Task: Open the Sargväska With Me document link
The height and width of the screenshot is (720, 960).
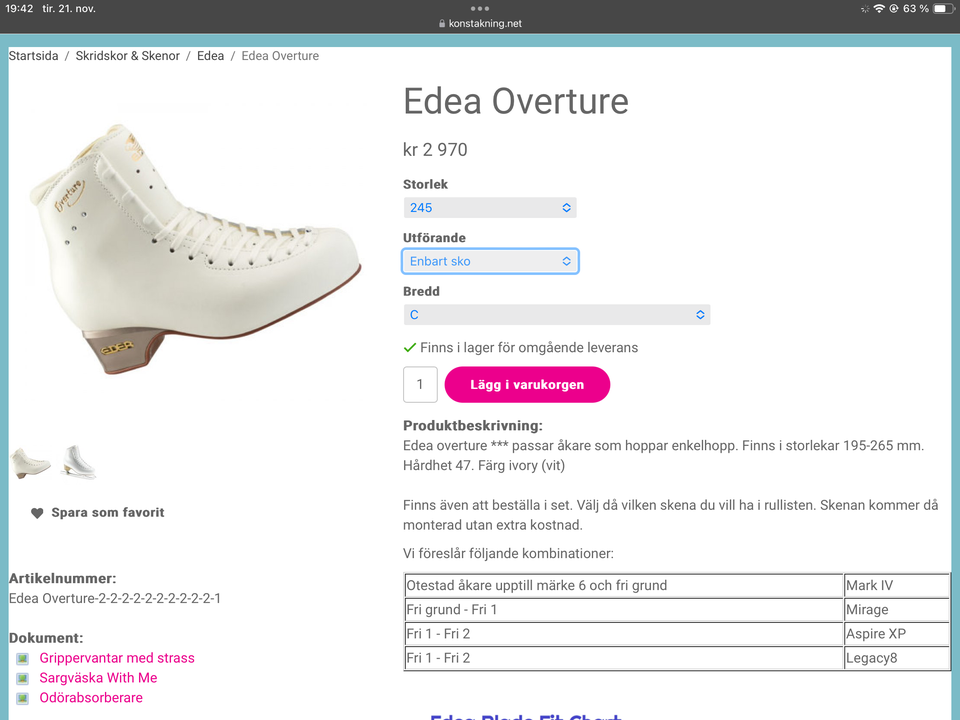Action: (x=99, y=678)
